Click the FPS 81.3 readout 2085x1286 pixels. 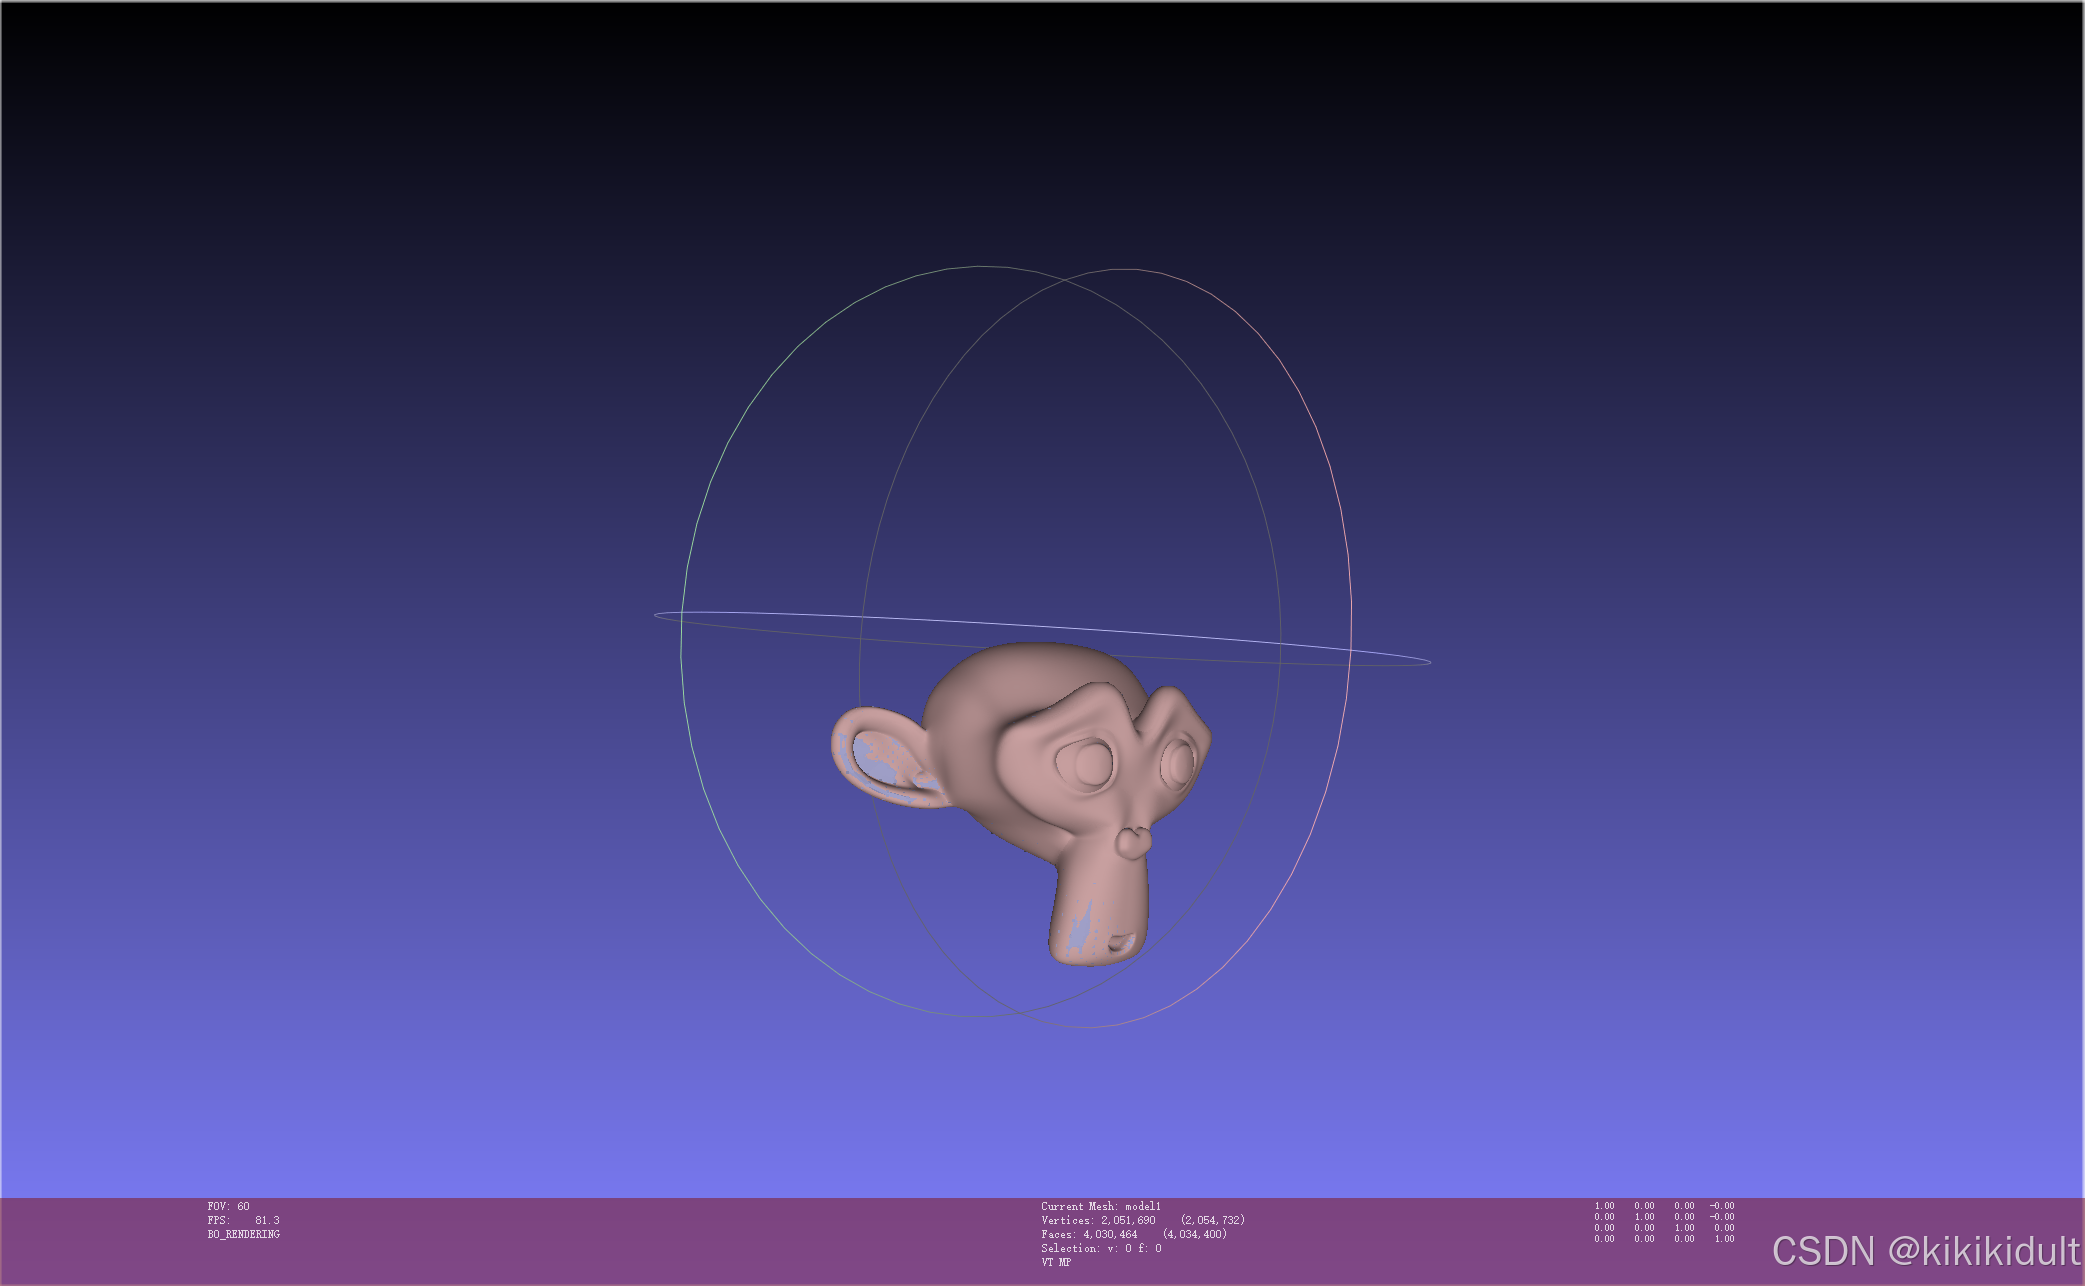[x=243, y=1220]
